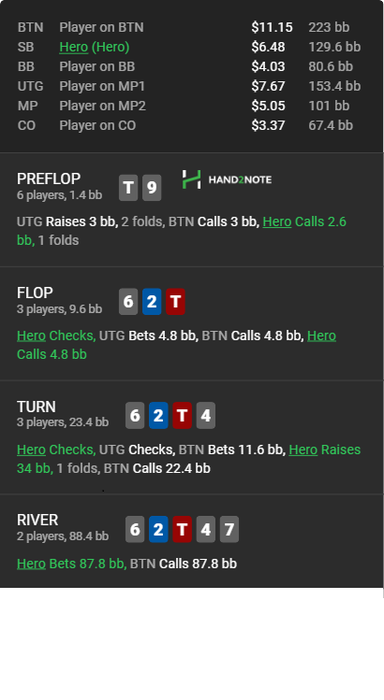Viewport: 384px width, 700px height.
Task: Click the gray 6 card on flop
Action: tap(128, 302)
